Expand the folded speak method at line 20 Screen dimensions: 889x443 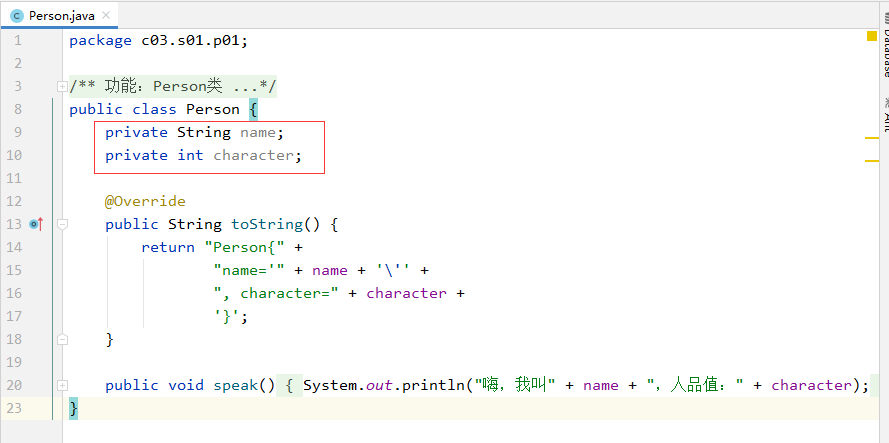(62, 386)
